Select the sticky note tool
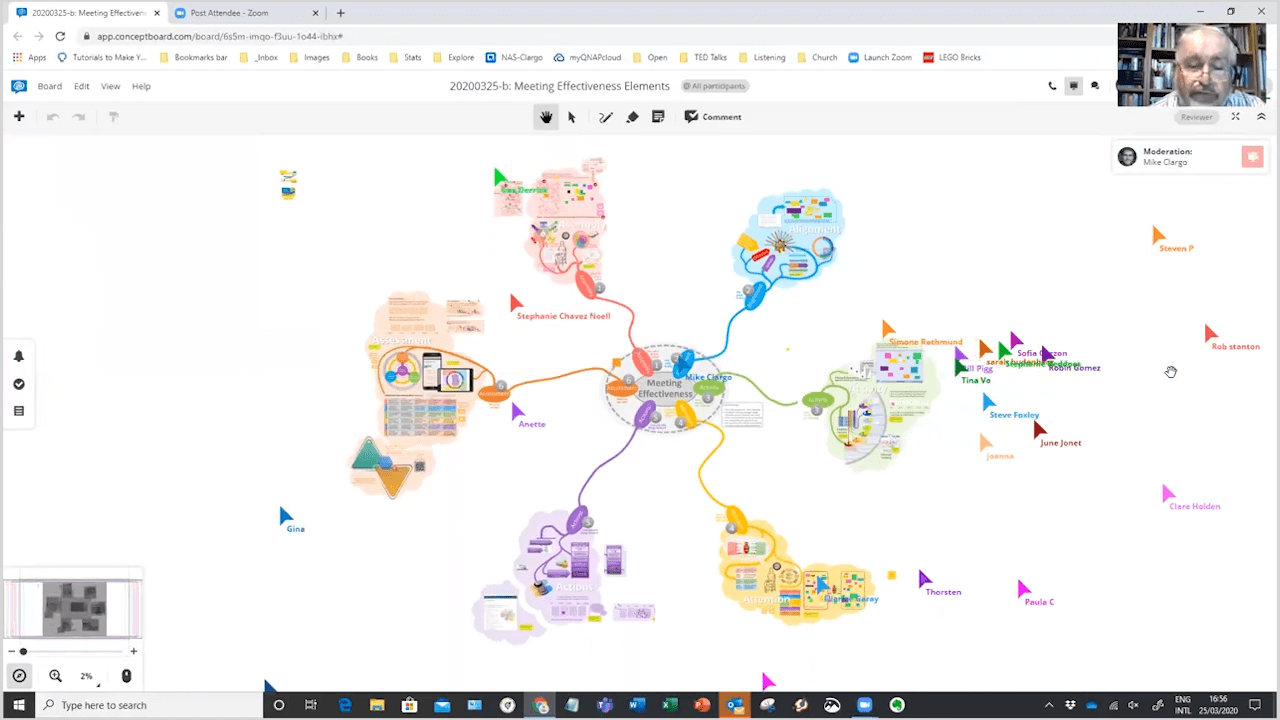The width and height of the screenshot is (1280, 720). (658, 117)
